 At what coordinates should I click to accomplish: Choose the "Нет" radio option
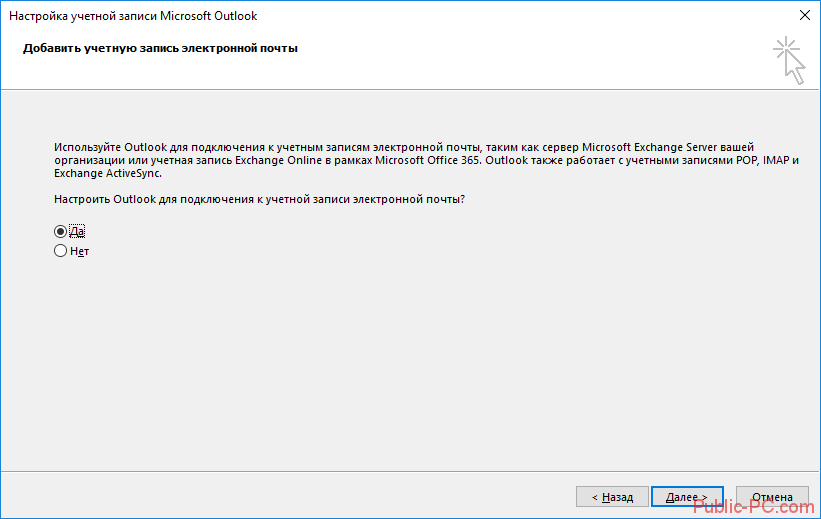tap(61, 252)
